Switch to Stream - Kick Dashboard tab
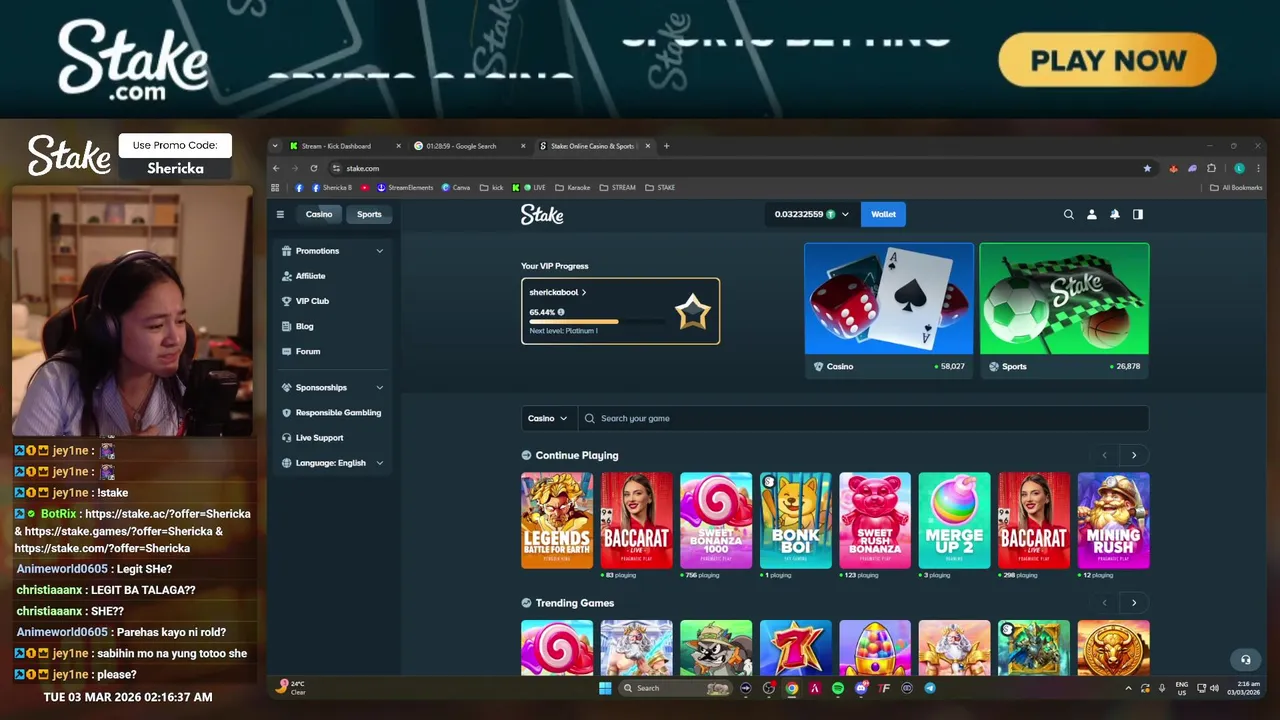The image size is (1280, 720). pyautogui.click(x=344, y=146)
